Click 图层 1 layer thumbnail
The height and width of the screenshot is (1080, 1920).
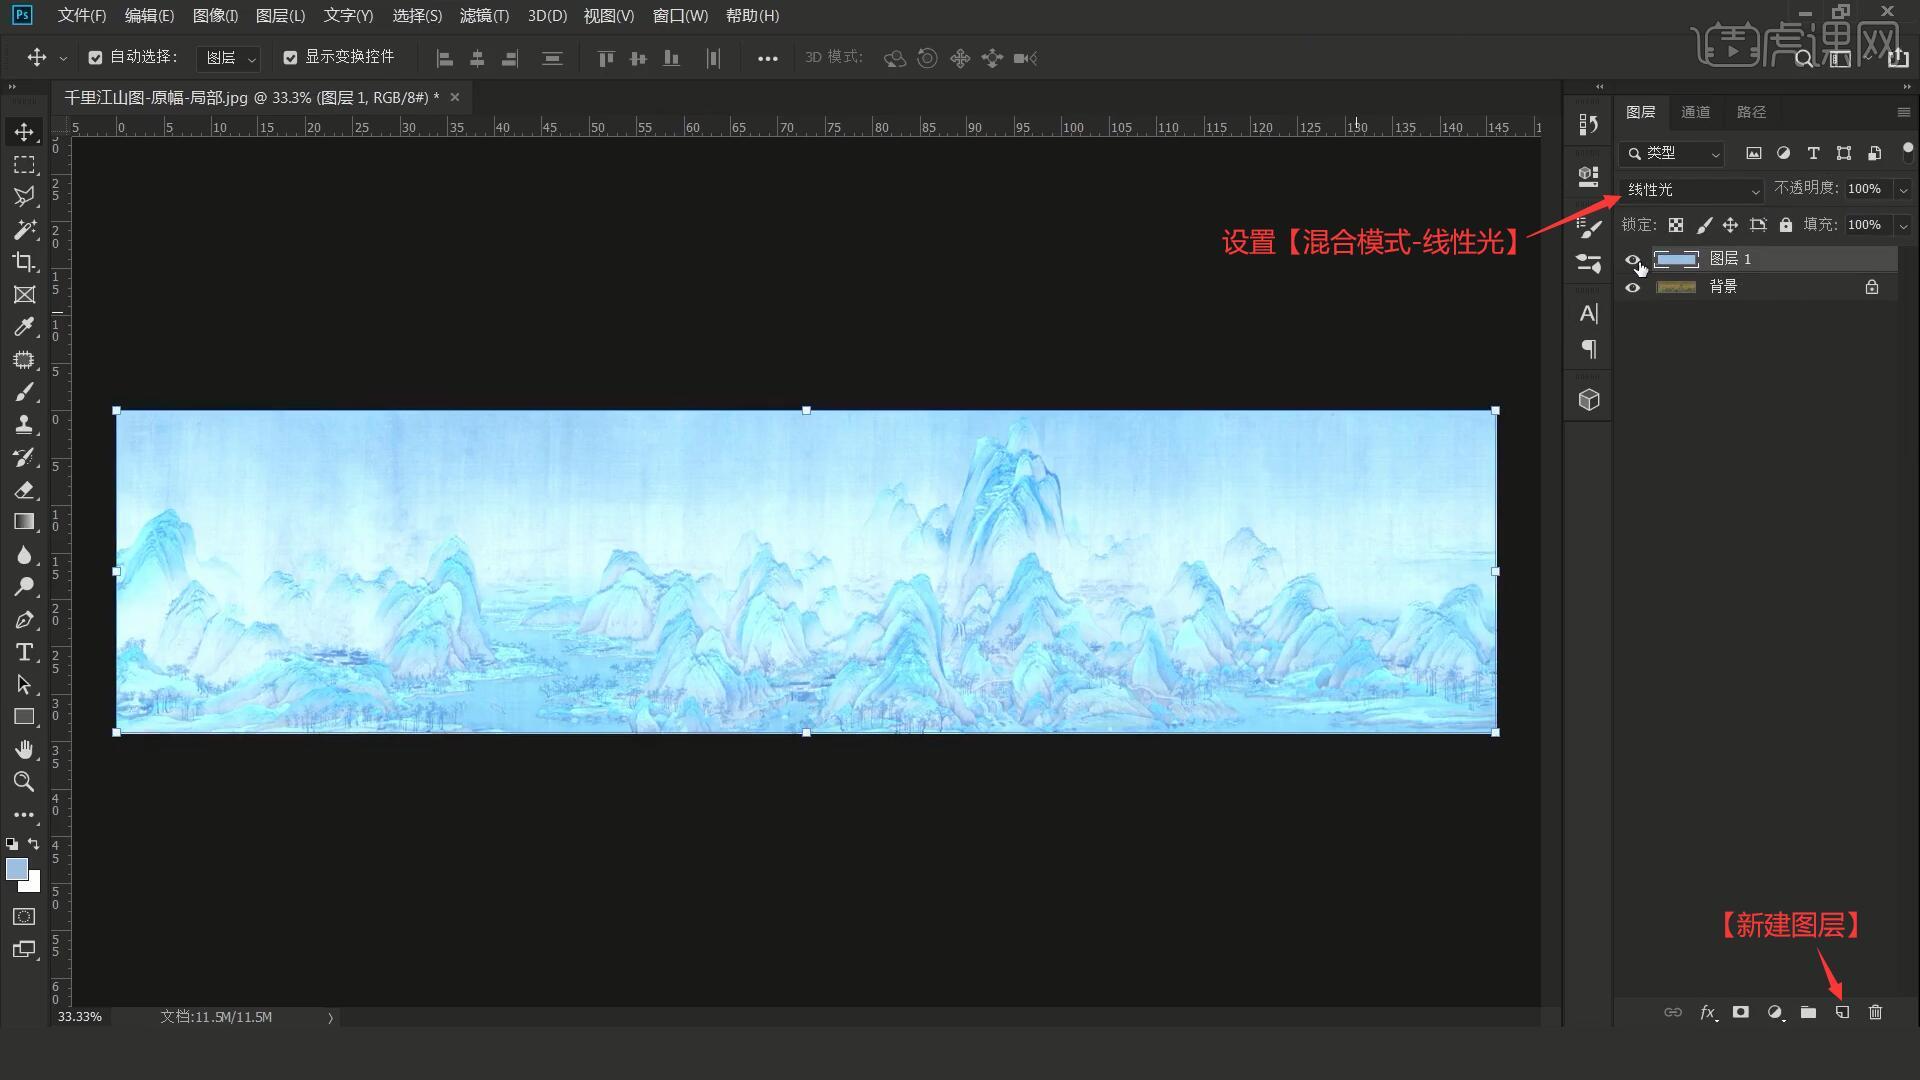pos(1676,260)
